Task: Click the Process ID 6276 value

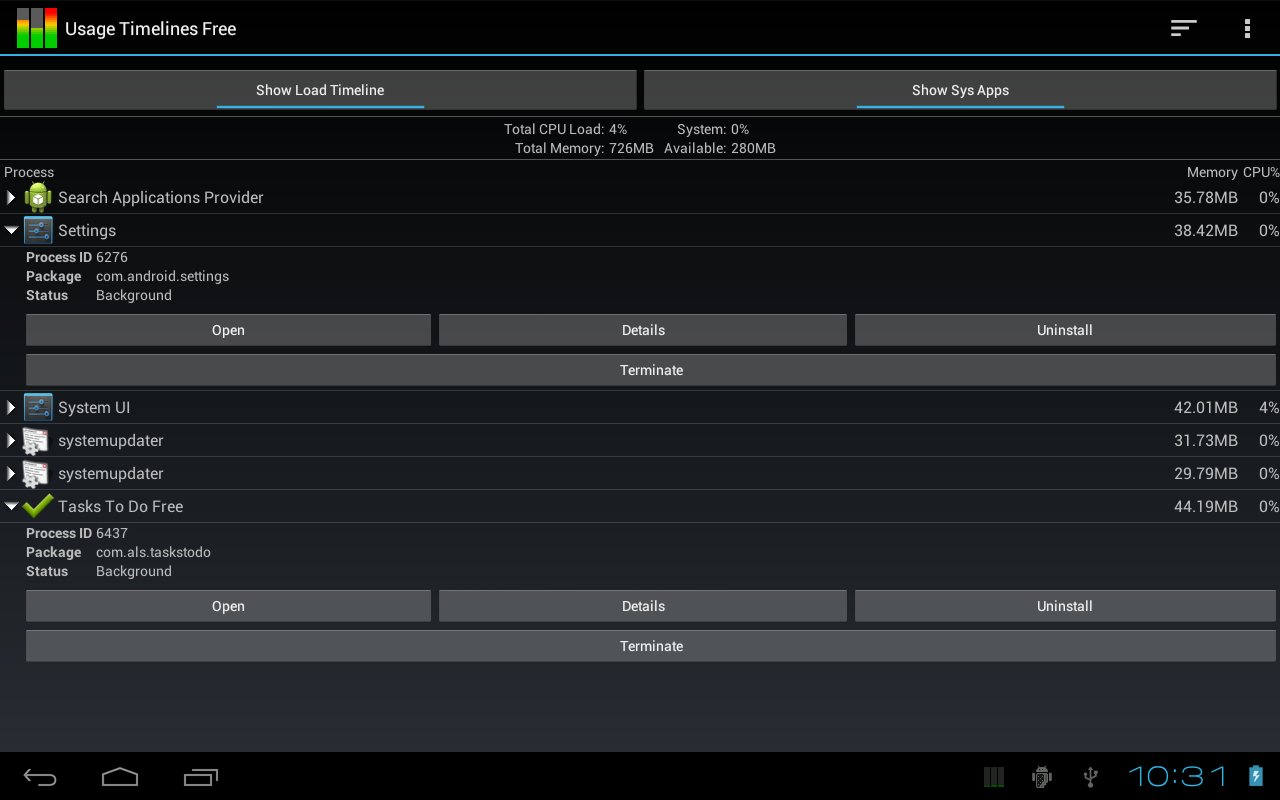Action: (x=112, y=257)
